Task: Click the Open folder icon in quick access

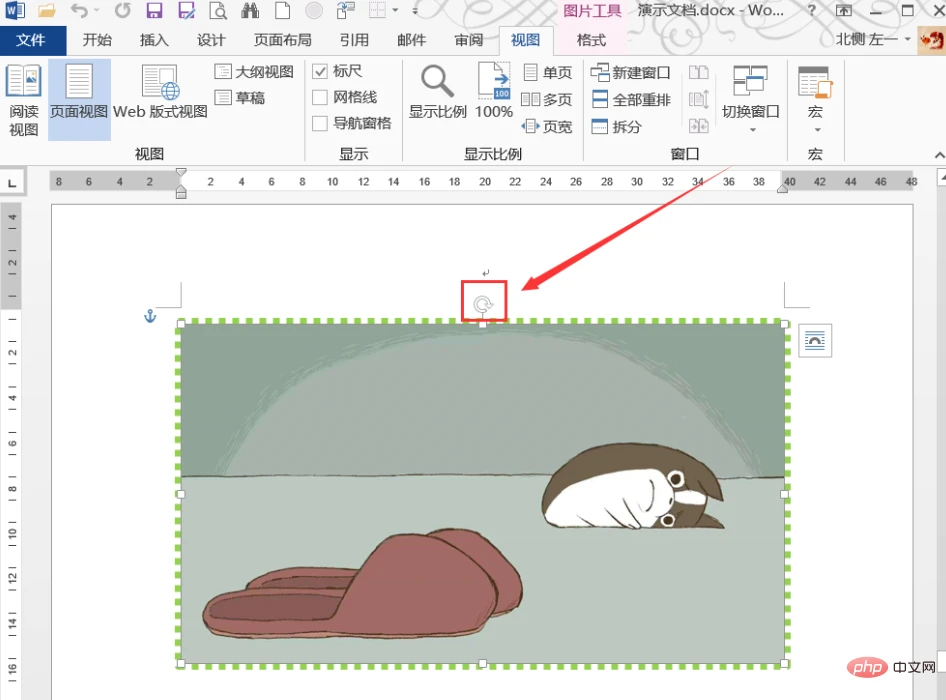Action: pyautogui.click(x=46, y=10)
